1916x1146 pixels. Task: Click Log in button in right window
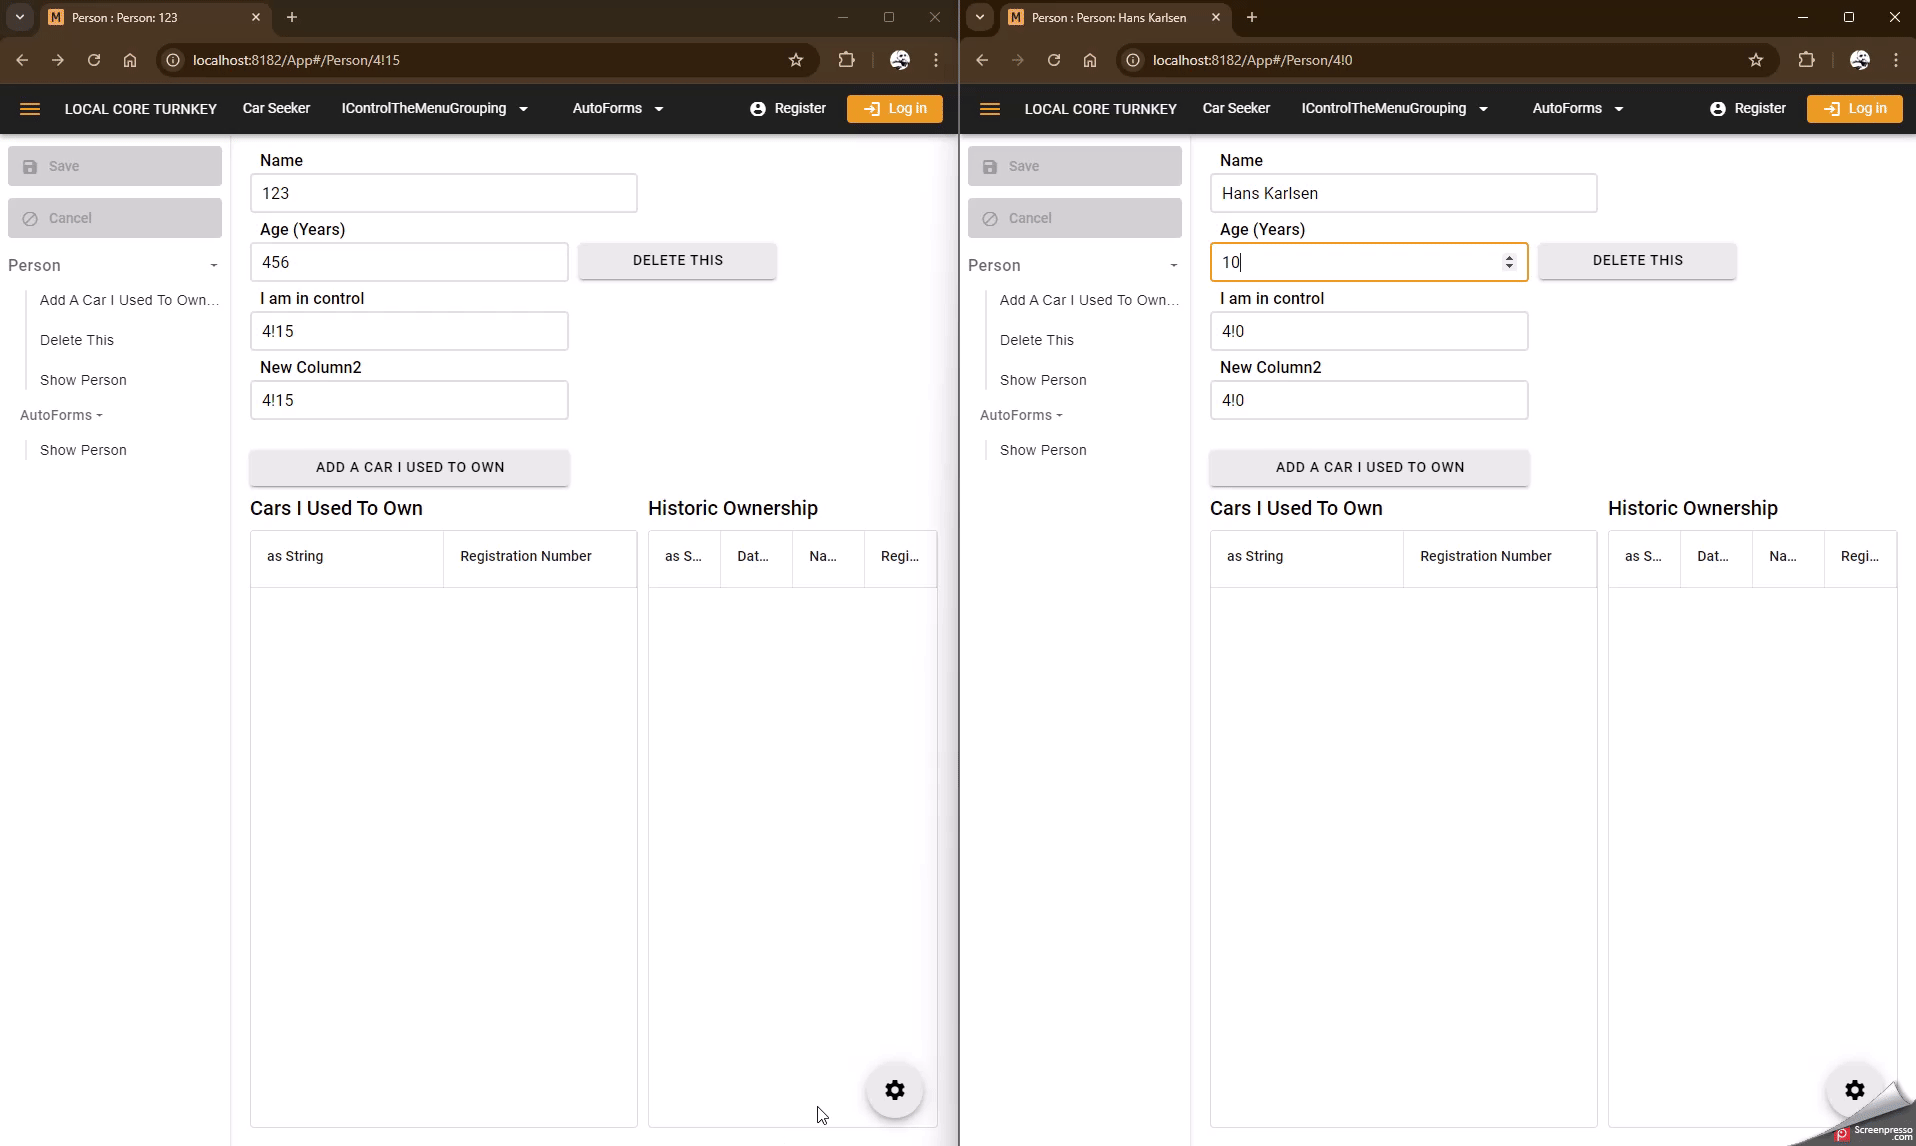[x=1854, y=108]
